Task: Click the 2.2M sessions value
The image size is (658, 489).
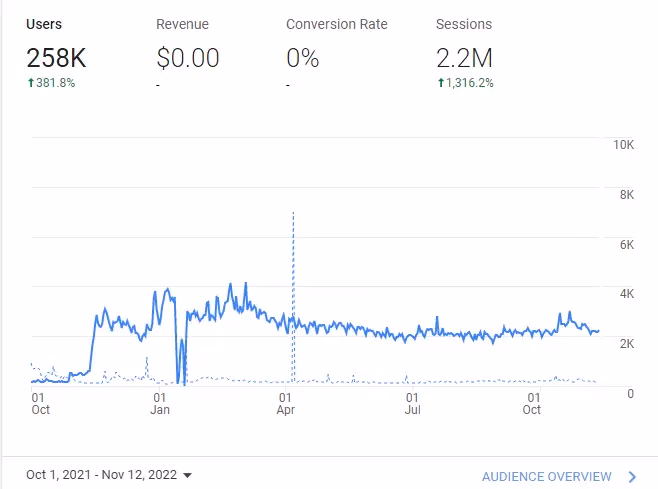Action: [x=464, y=58]
